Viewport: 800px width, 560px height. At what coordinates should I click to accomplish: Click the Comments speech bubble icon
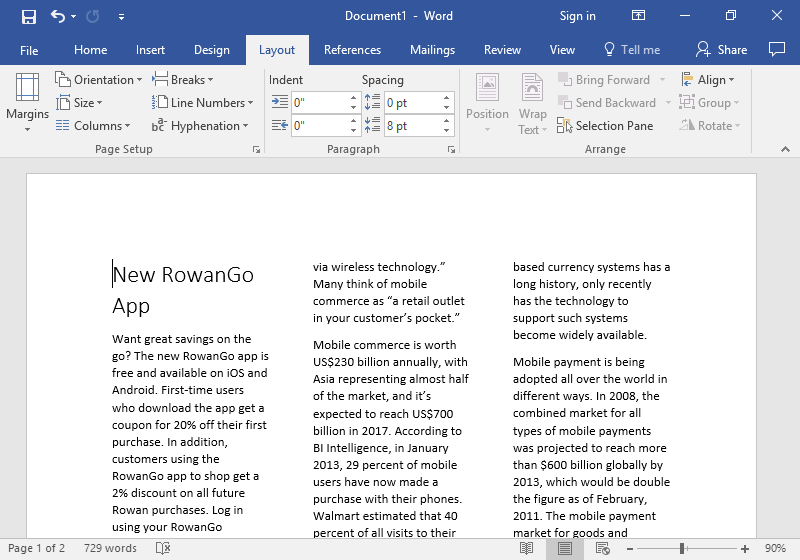[x=776, y=49]
